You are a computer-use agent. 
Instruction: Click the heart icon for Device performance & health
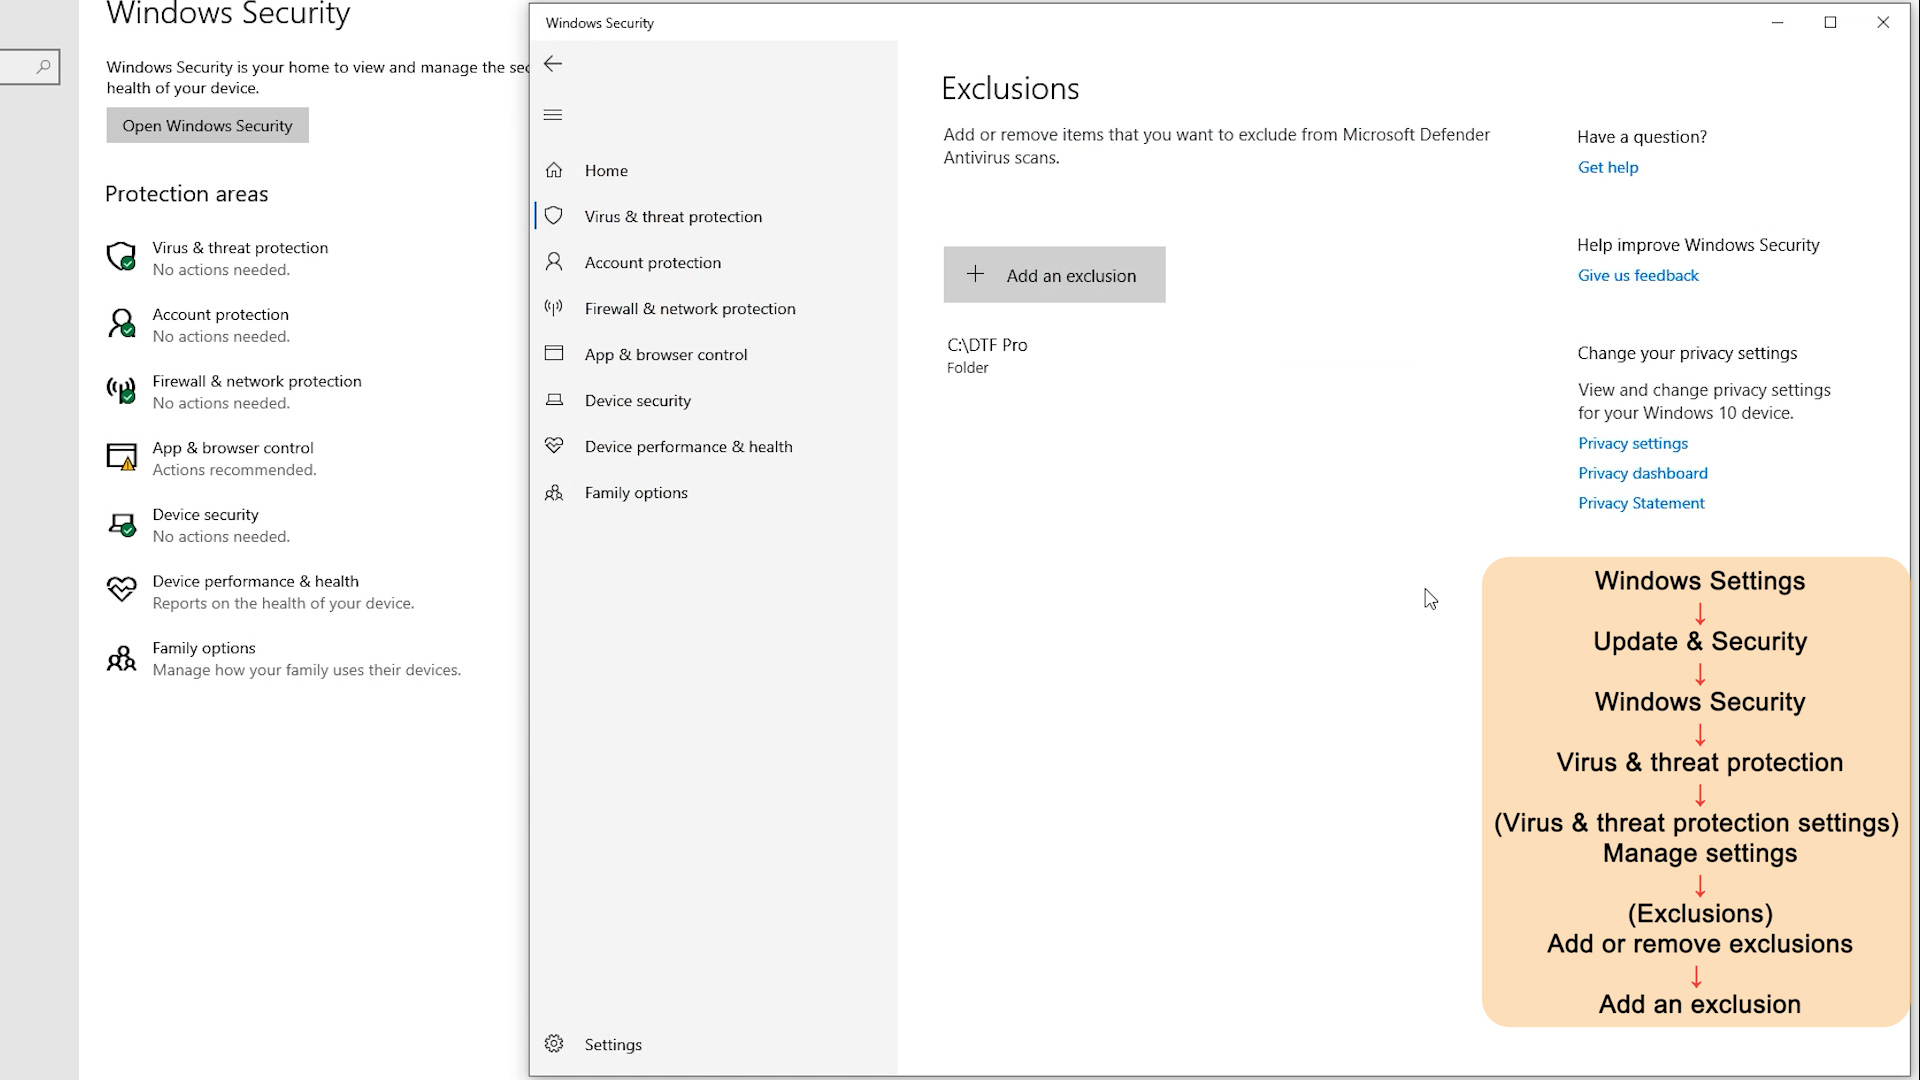coord(554,446)
